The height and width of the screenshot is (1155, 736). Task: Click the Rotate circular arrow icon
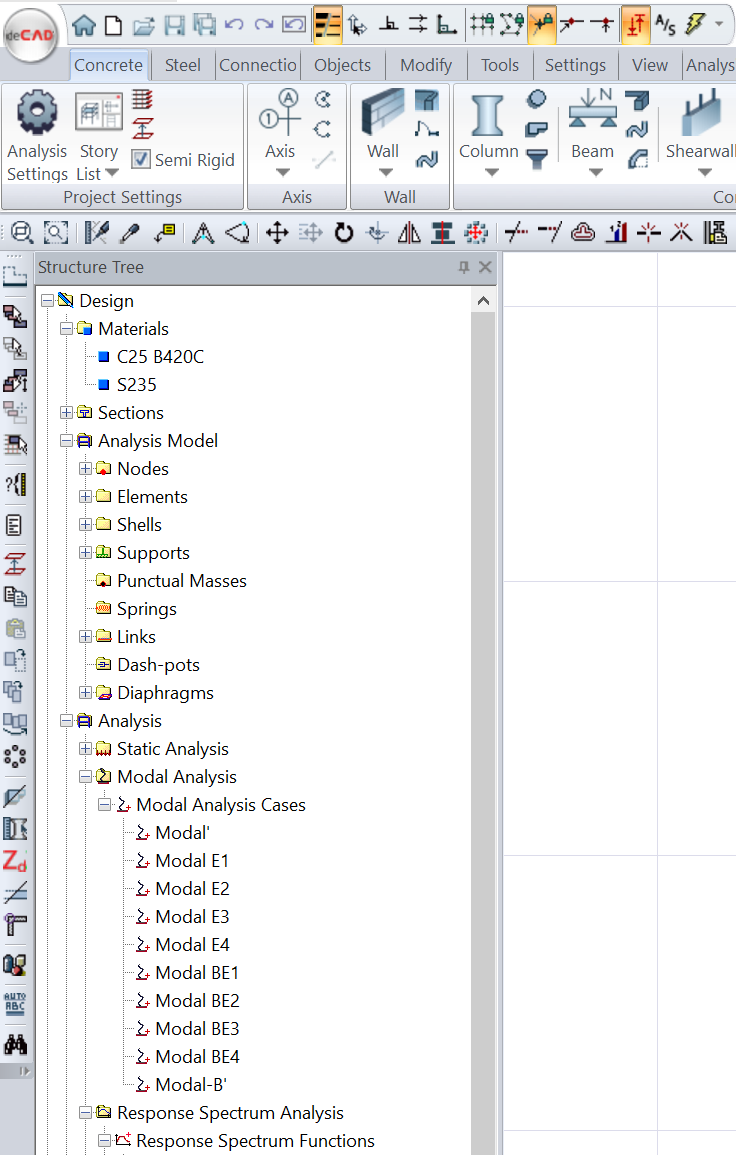(x=344, y=233)
